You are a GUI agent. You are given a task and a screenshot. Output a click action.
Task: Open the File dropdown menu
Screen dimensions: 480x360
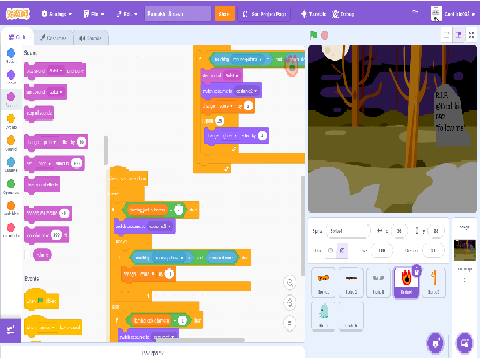[x=94, y=14]
